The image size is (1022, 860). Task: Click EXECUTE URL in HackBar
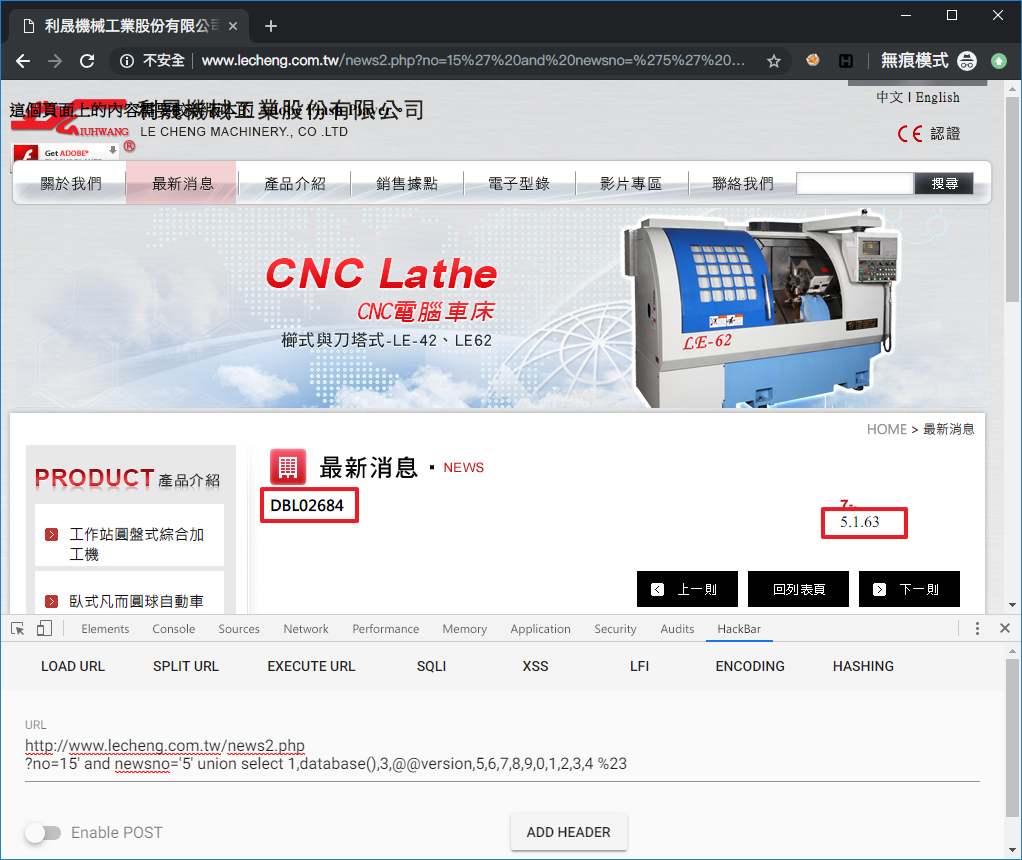pos(311,666)
